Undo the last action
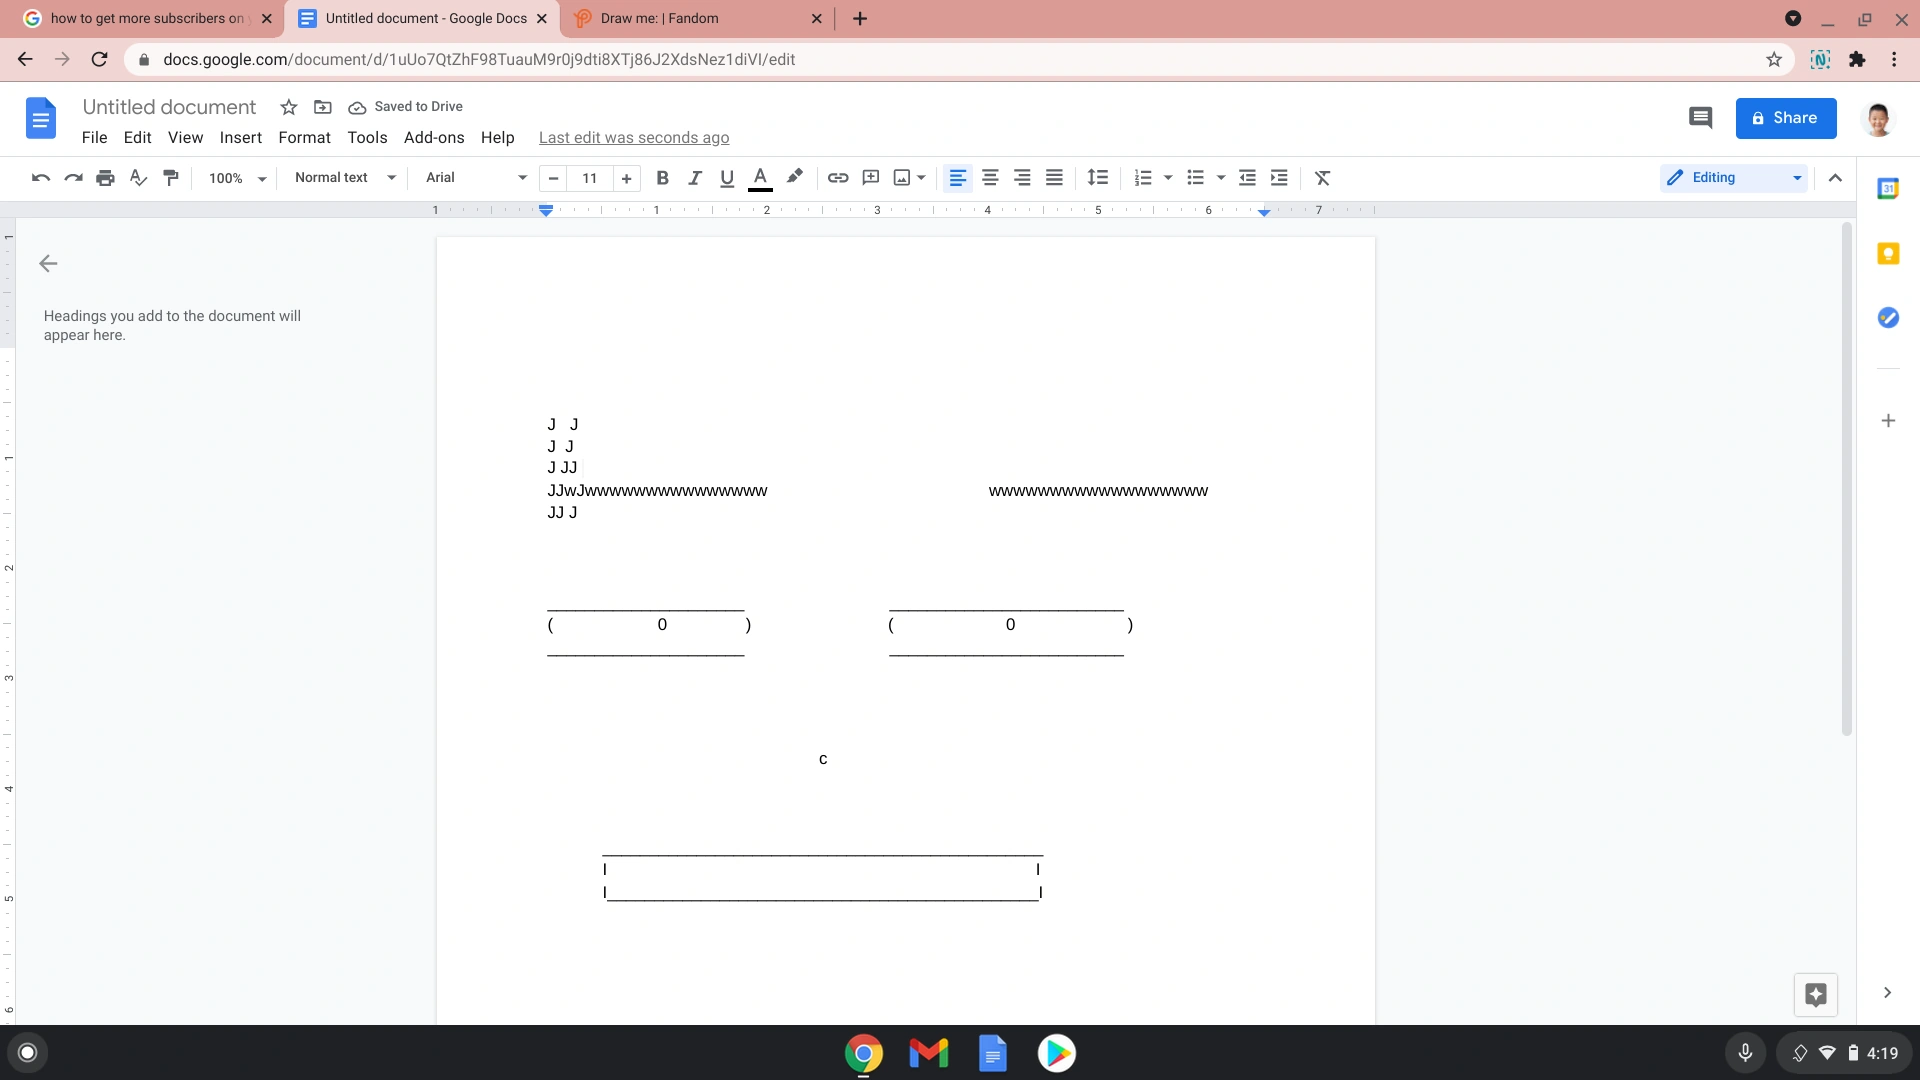Viewport: 1920px width, 1080px height. pyautogui.click(x=39, y=178)
